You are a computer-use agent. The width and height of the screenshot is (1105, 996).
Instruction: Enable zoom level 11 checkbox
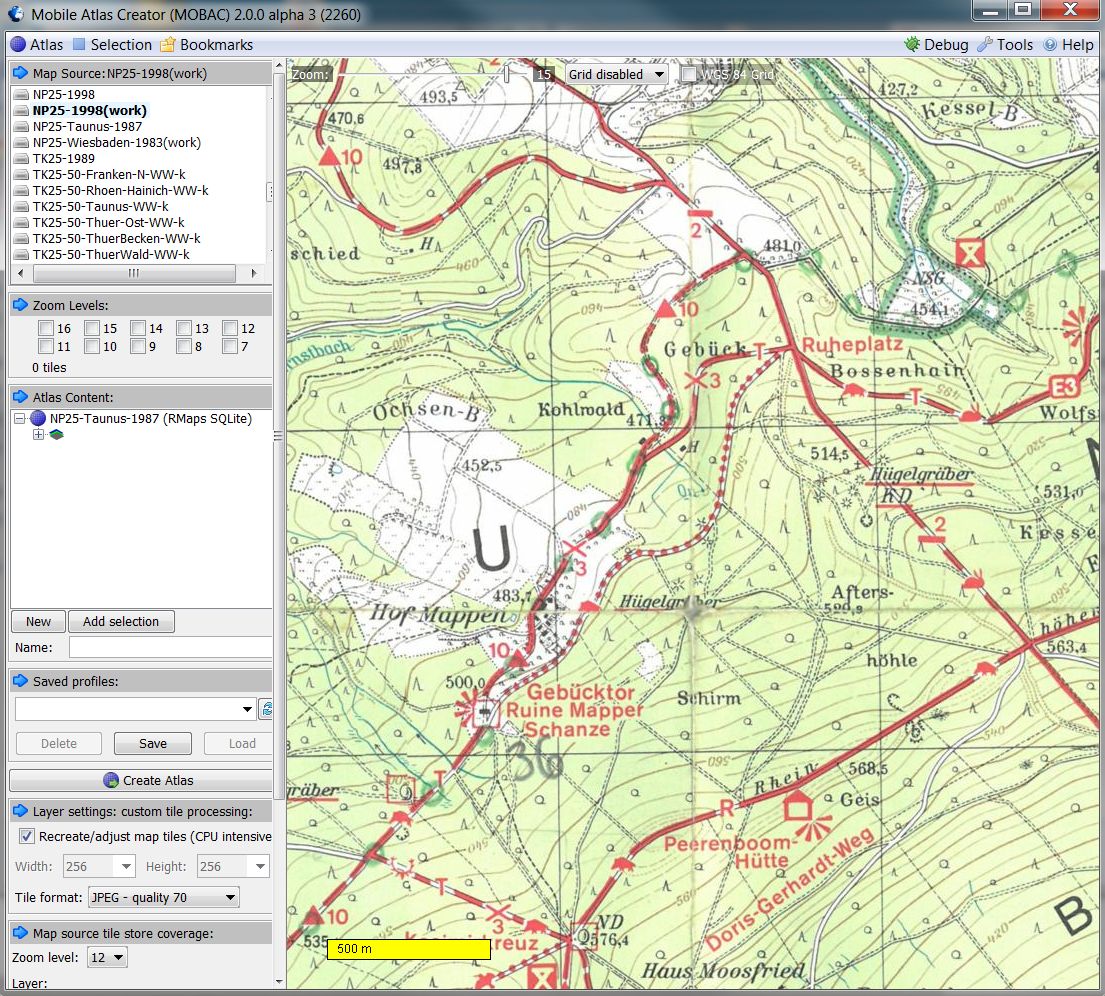[46, 346]
